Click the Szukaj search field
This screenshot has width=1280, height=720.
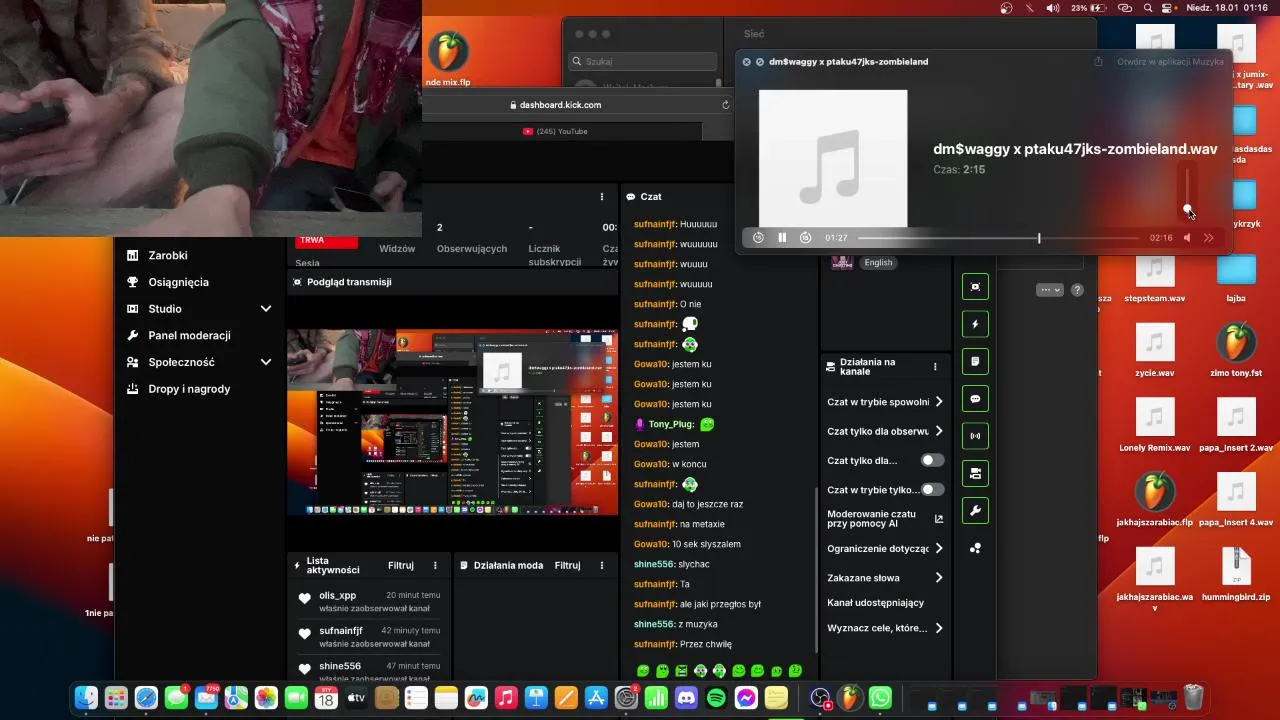tap(643, 61)
